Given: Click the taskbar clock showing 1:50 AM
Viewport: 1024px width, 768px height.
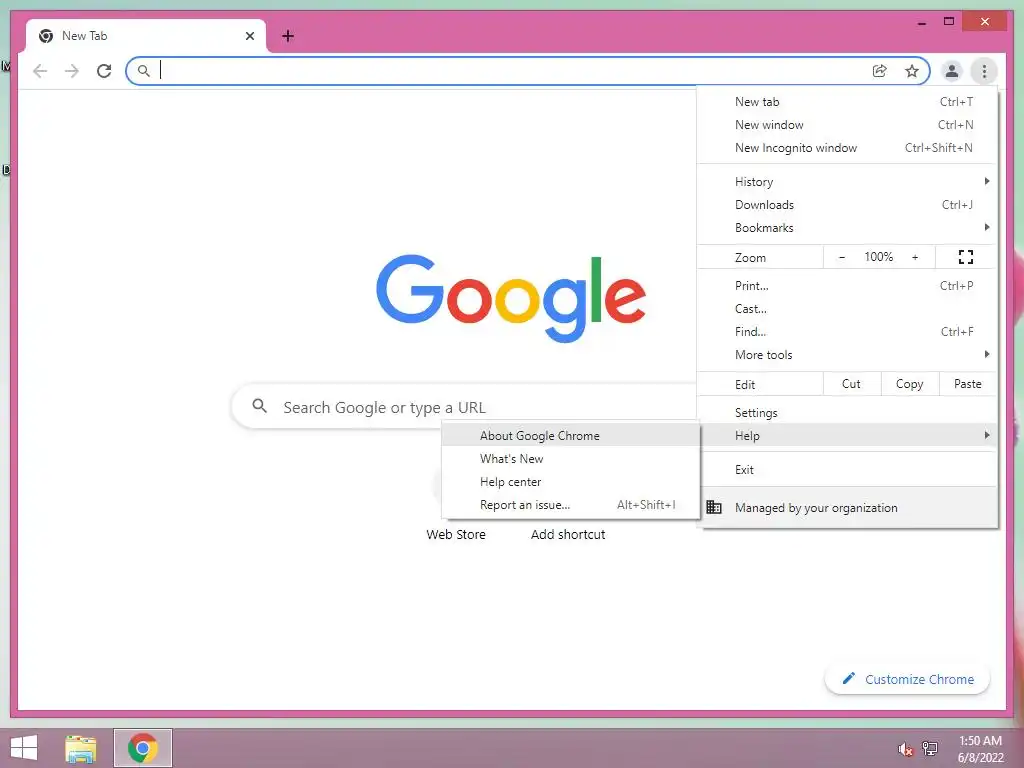Looking at the screenshot, I should (x=980, y=749).
